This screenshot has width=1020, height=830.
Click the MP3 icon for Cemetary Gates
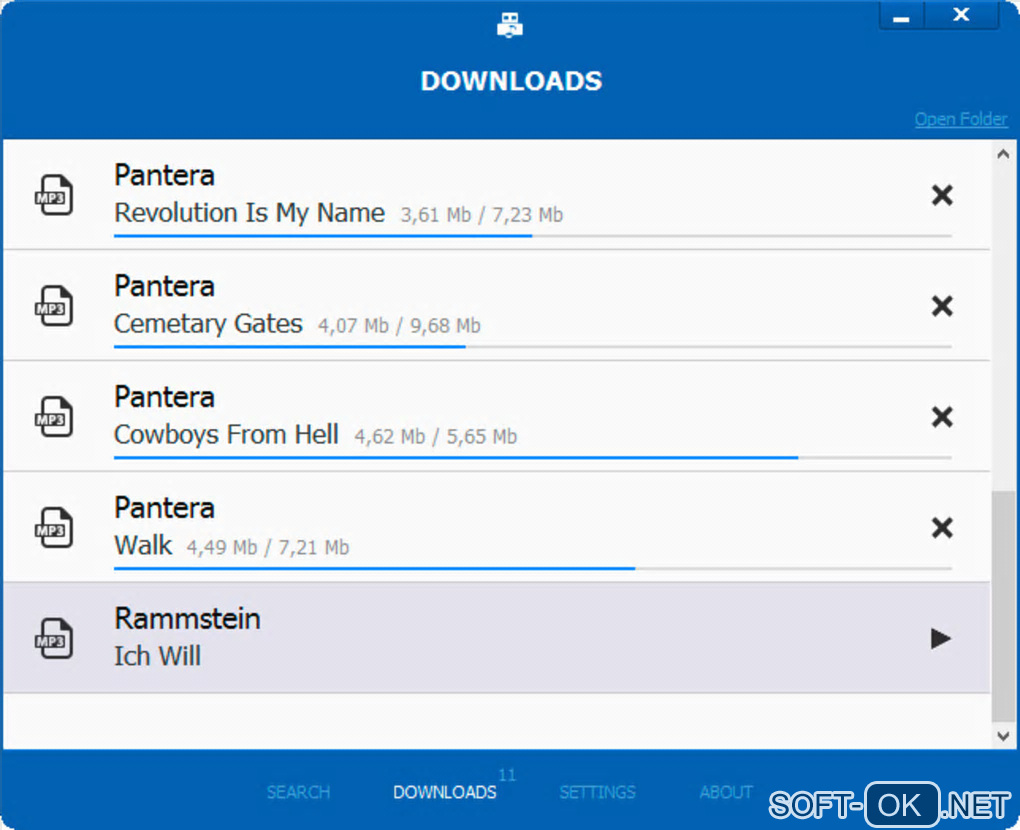53,306
